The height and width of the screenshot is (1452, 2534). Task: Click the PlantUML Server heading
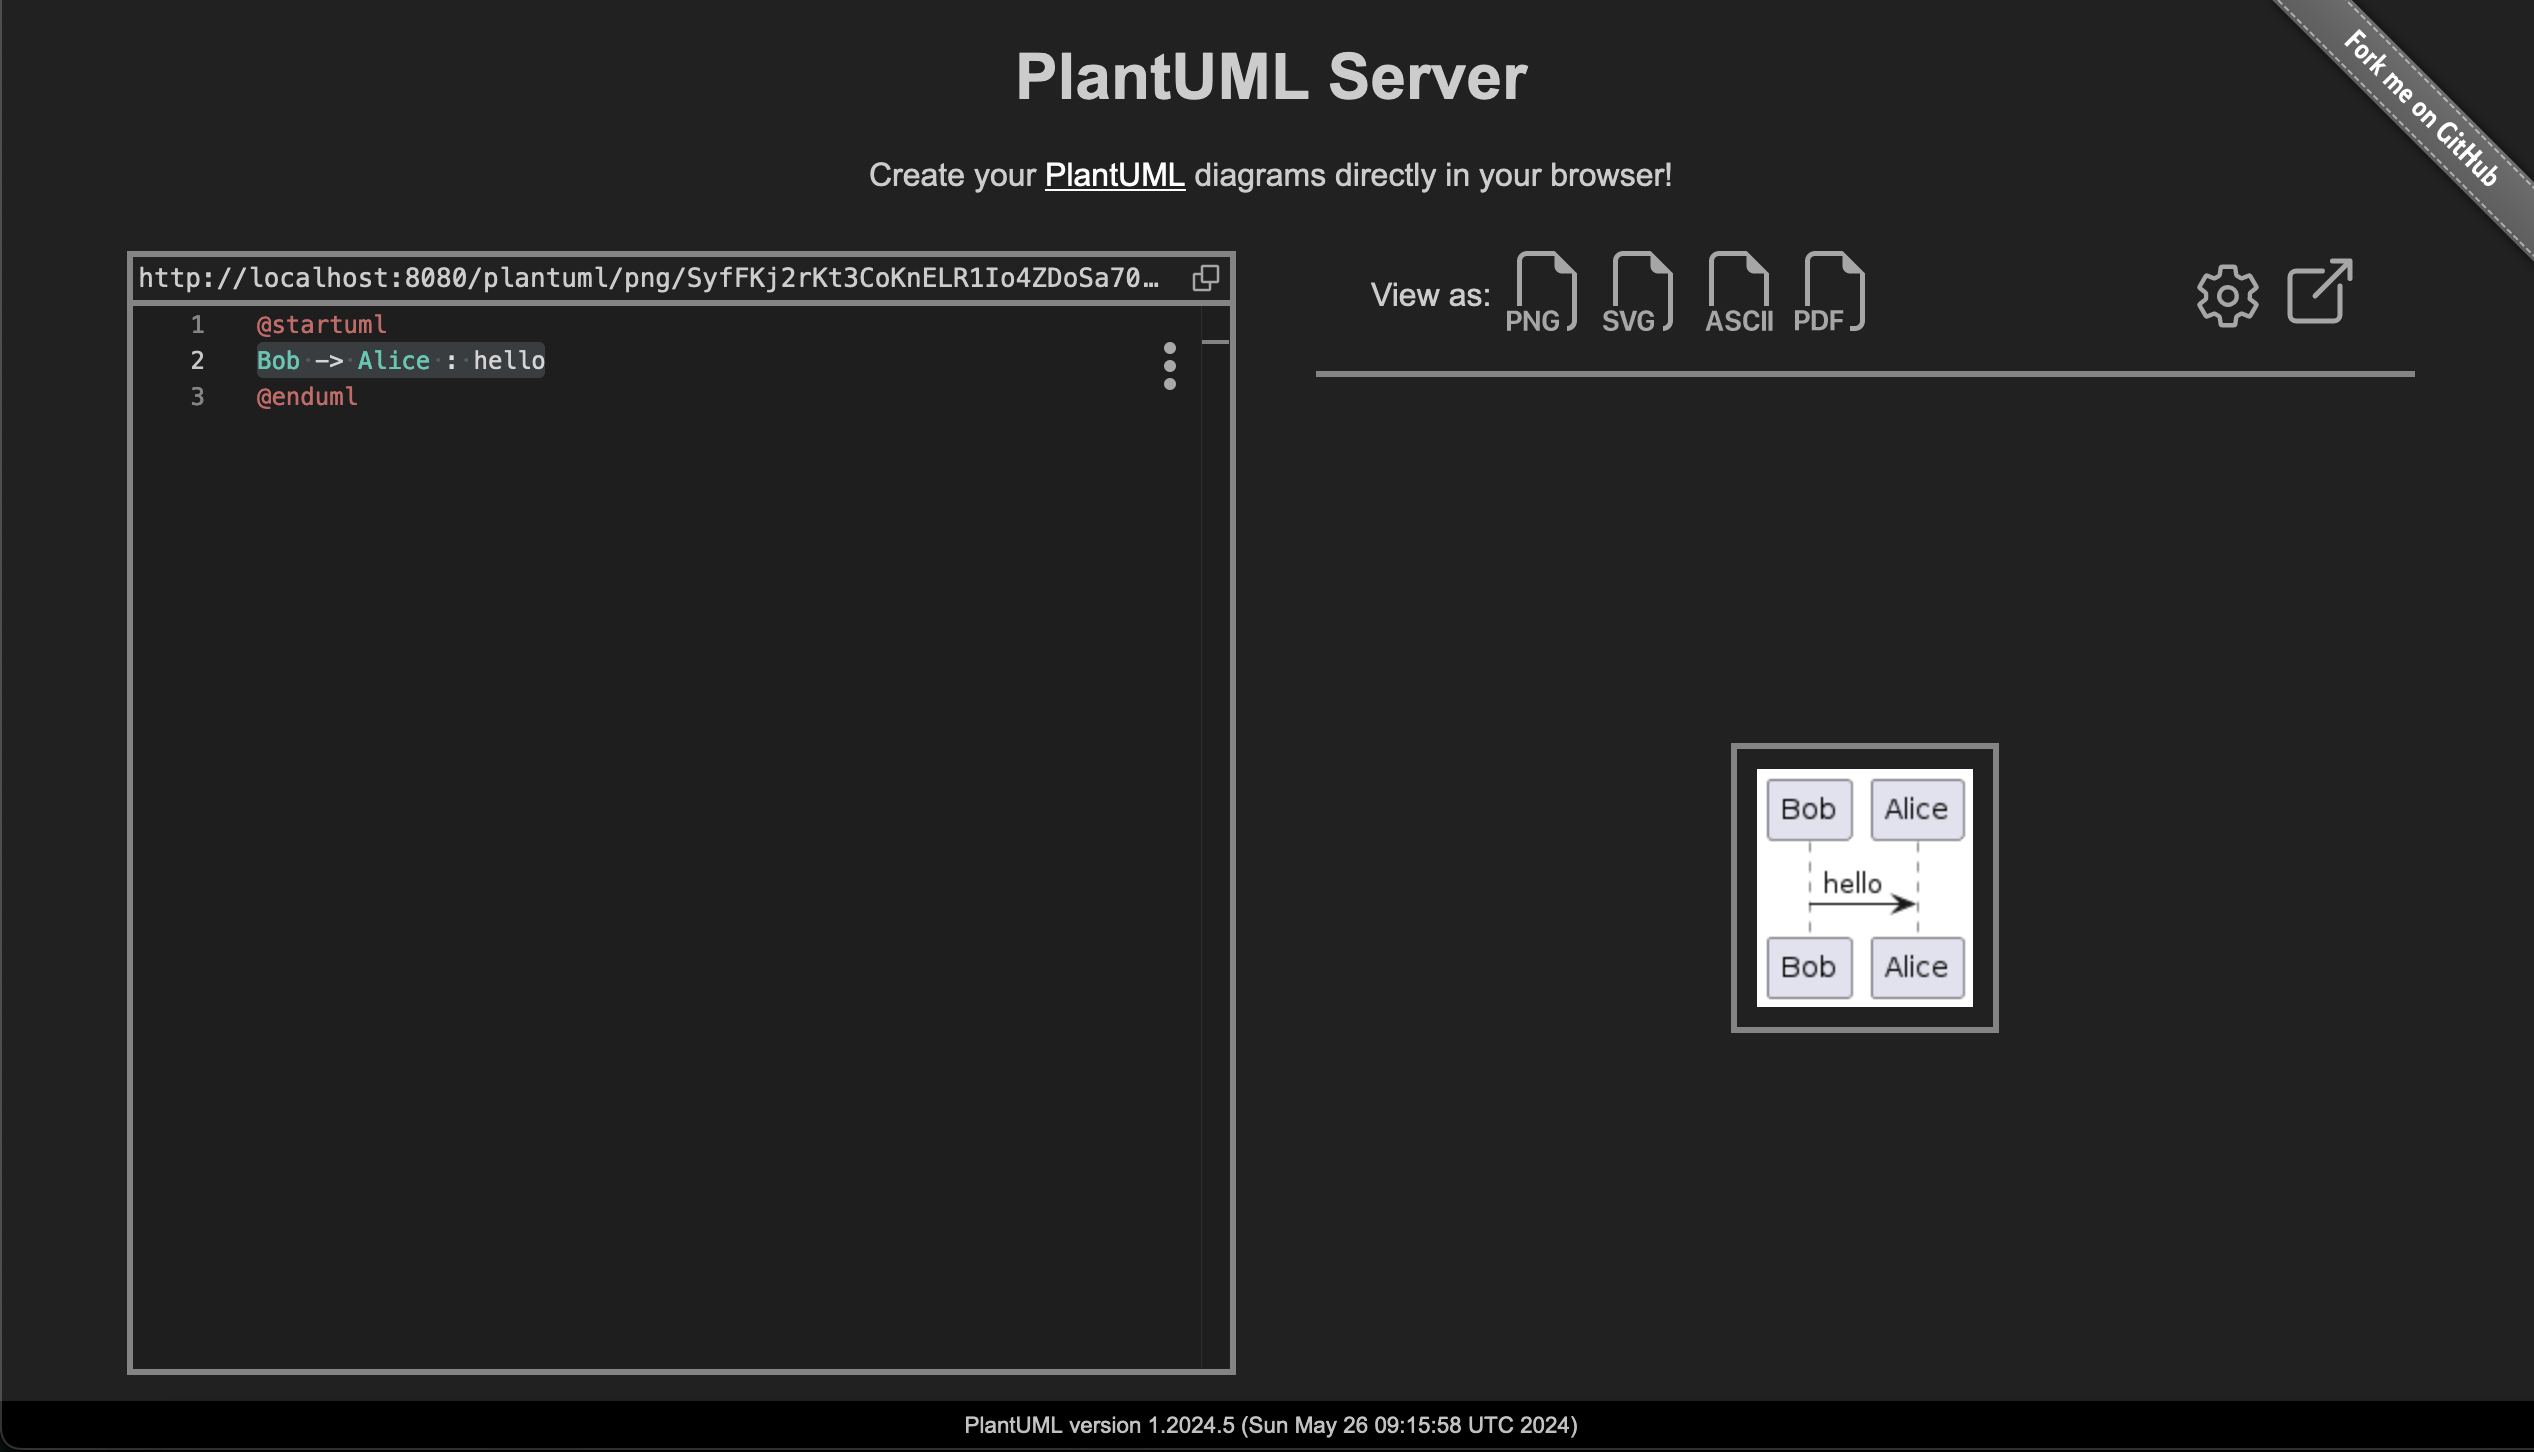[1271, 77]
